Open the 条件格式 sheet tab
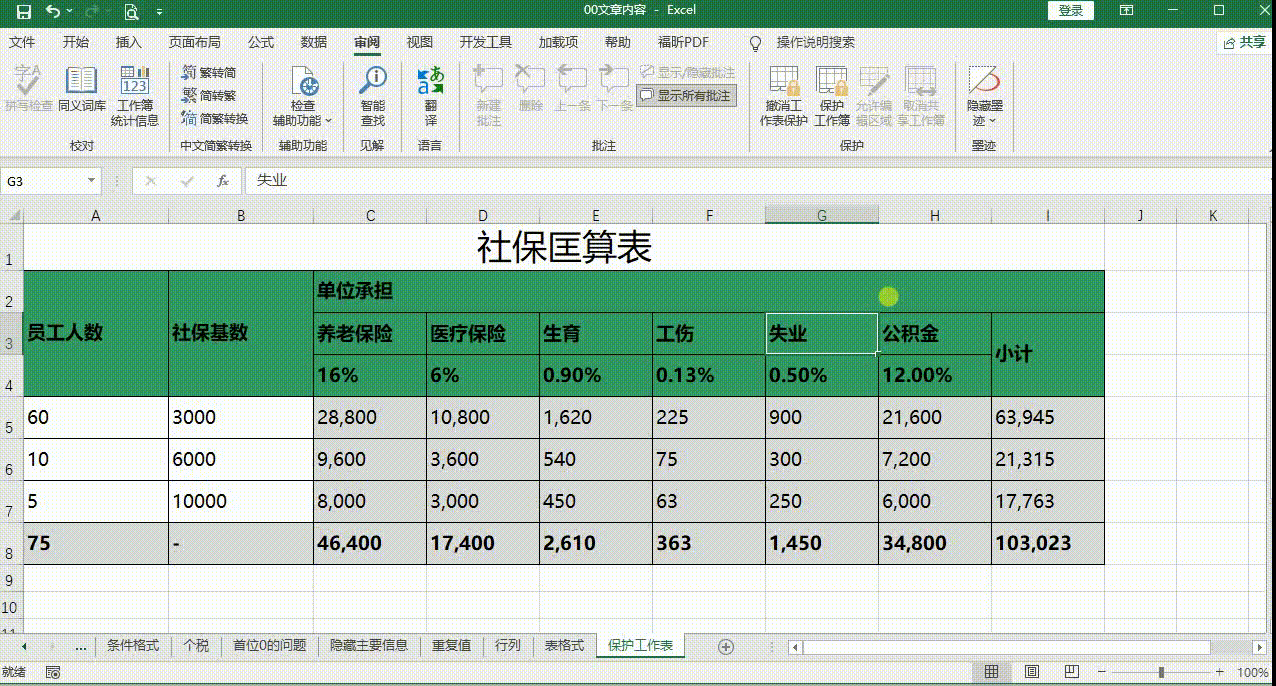Viewport: 1276px width, 686px height. [x=133, y=646]
